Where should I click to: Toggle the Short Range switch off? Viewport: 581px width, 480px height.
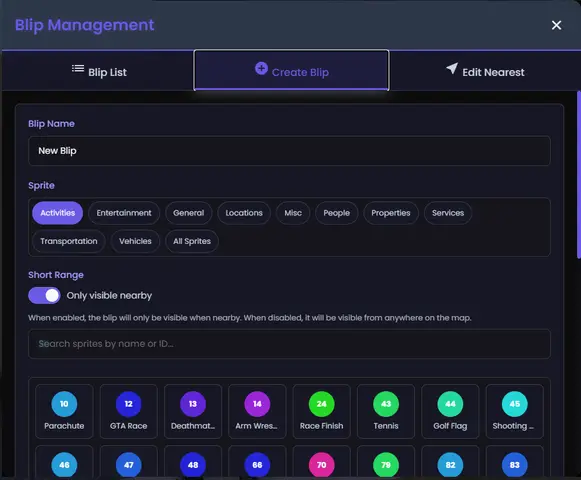tap(44, 295)
